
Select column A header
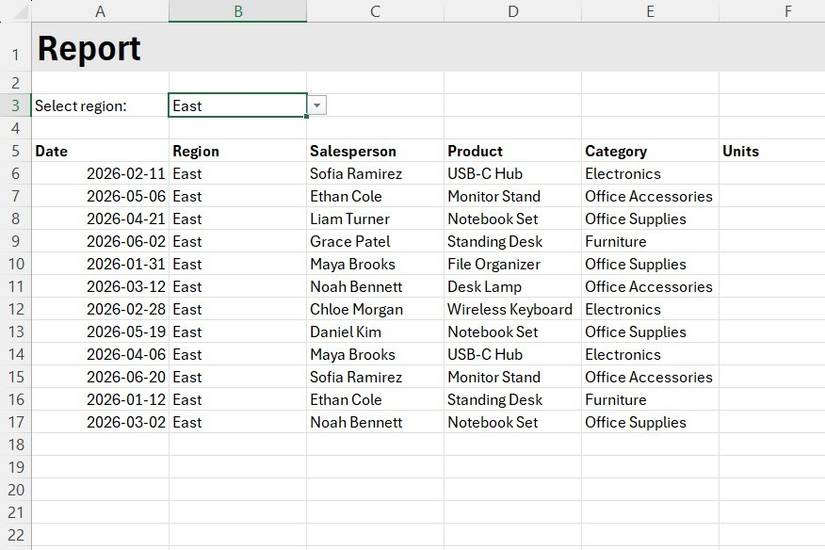[100, 11]
